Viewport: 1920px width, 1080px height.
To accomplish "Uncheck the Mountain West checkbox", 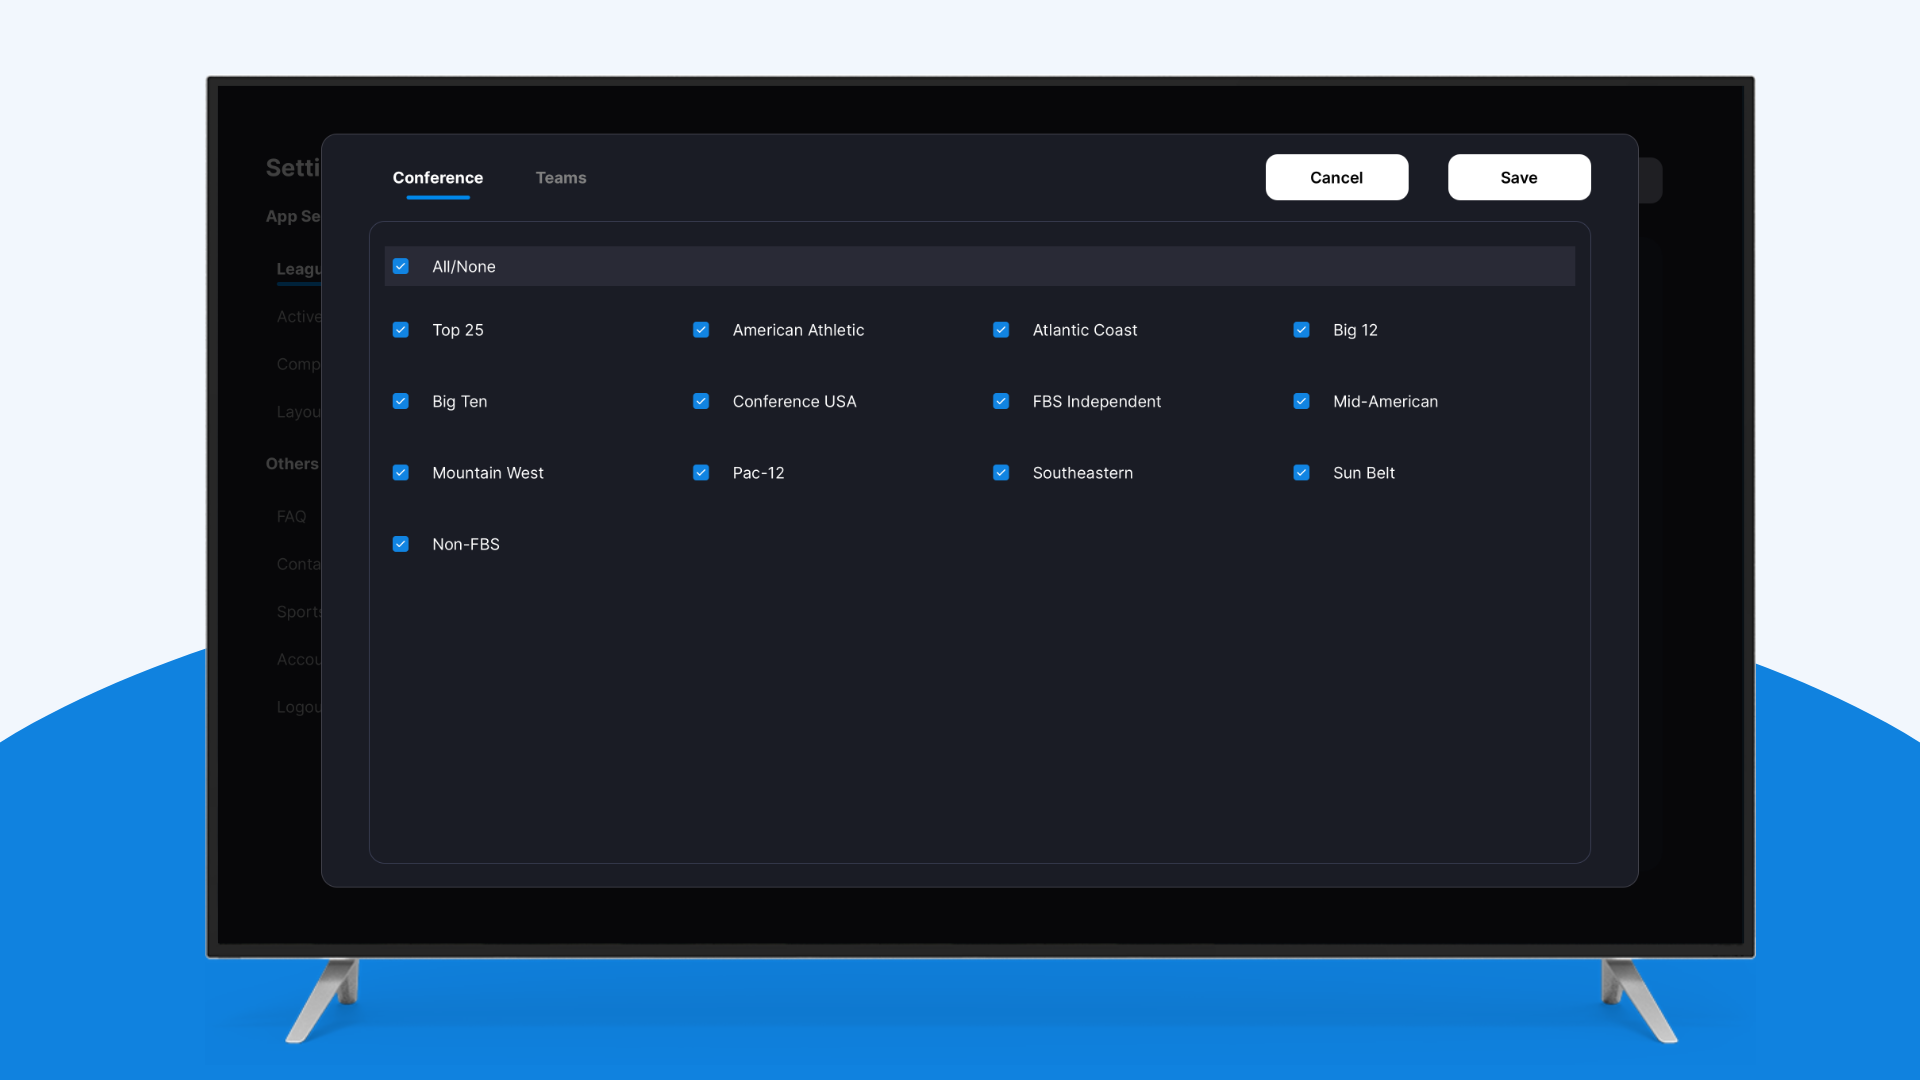I will (401, 473).
